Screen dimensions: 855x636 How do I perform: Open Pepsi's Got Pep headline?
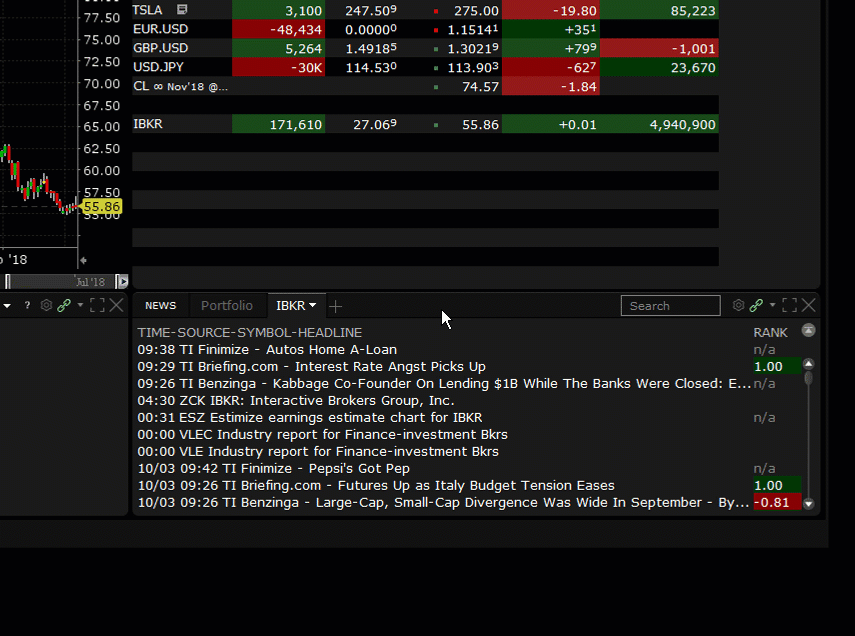pyautogui.click(x=274, y=468)
